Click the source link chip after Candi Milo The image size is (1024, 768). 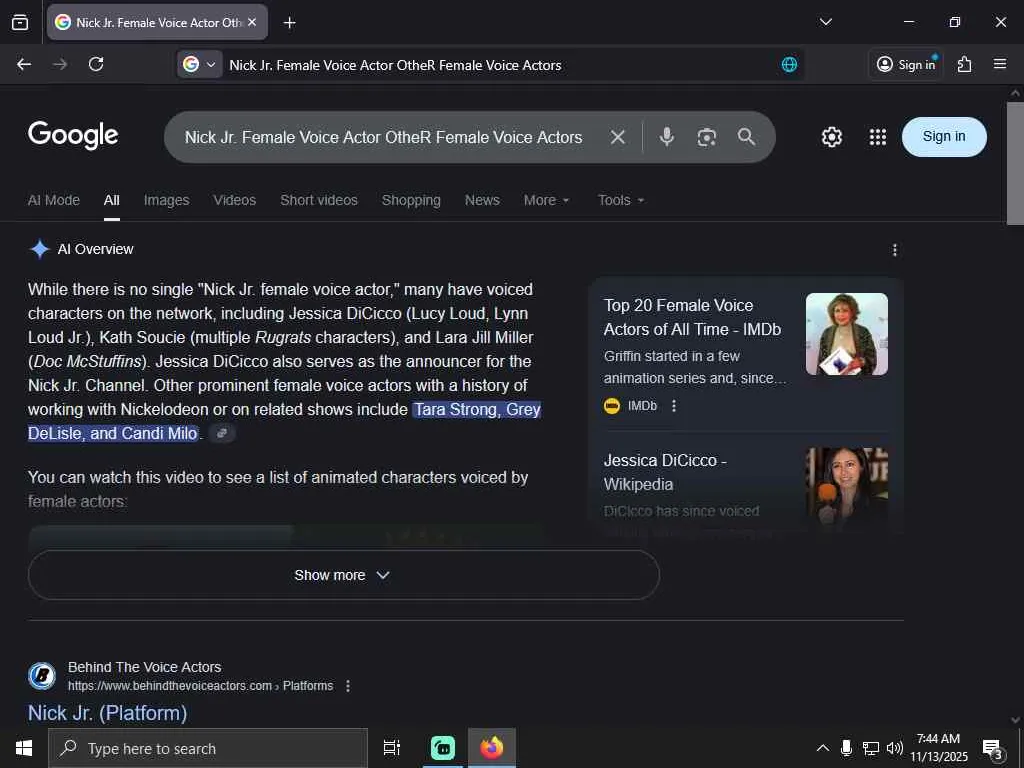pyautogui.click(x=222, y=433)
